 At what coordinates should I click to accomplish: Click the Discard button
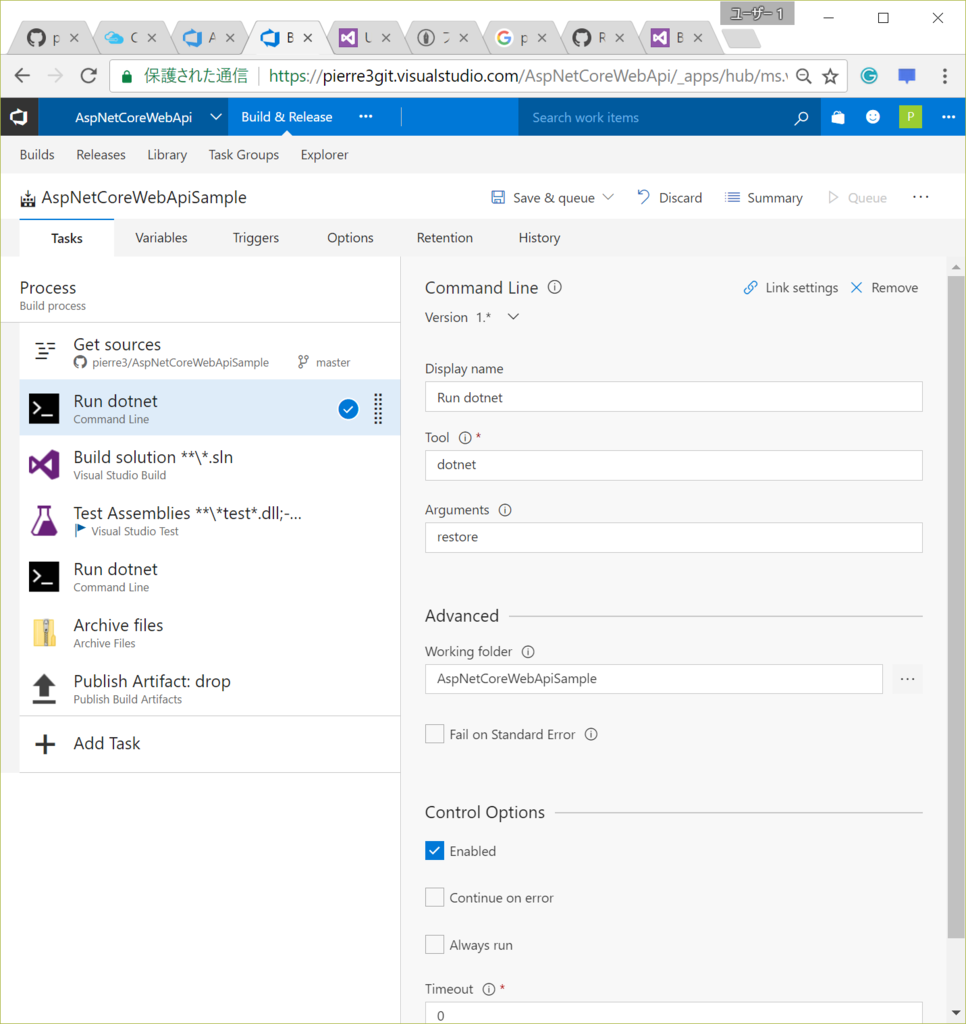[669, 197]
